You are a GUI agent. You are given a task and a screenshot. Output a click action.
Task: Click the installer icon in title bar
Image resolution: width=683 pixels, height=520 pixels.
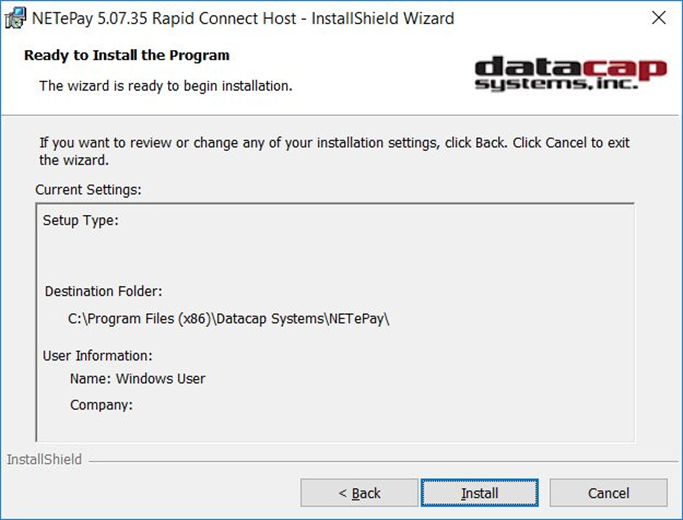pyautogui.click(x=15, y=18)
